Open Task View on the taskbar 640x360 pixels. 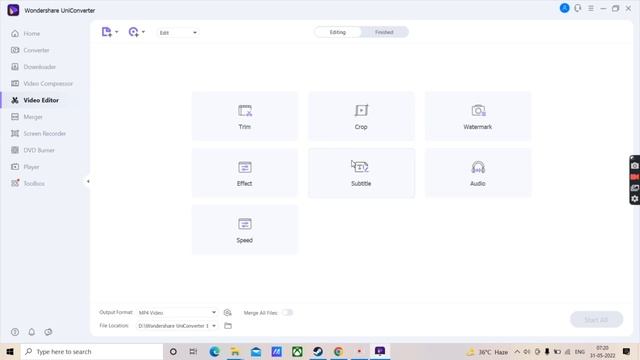pos(193,351)
